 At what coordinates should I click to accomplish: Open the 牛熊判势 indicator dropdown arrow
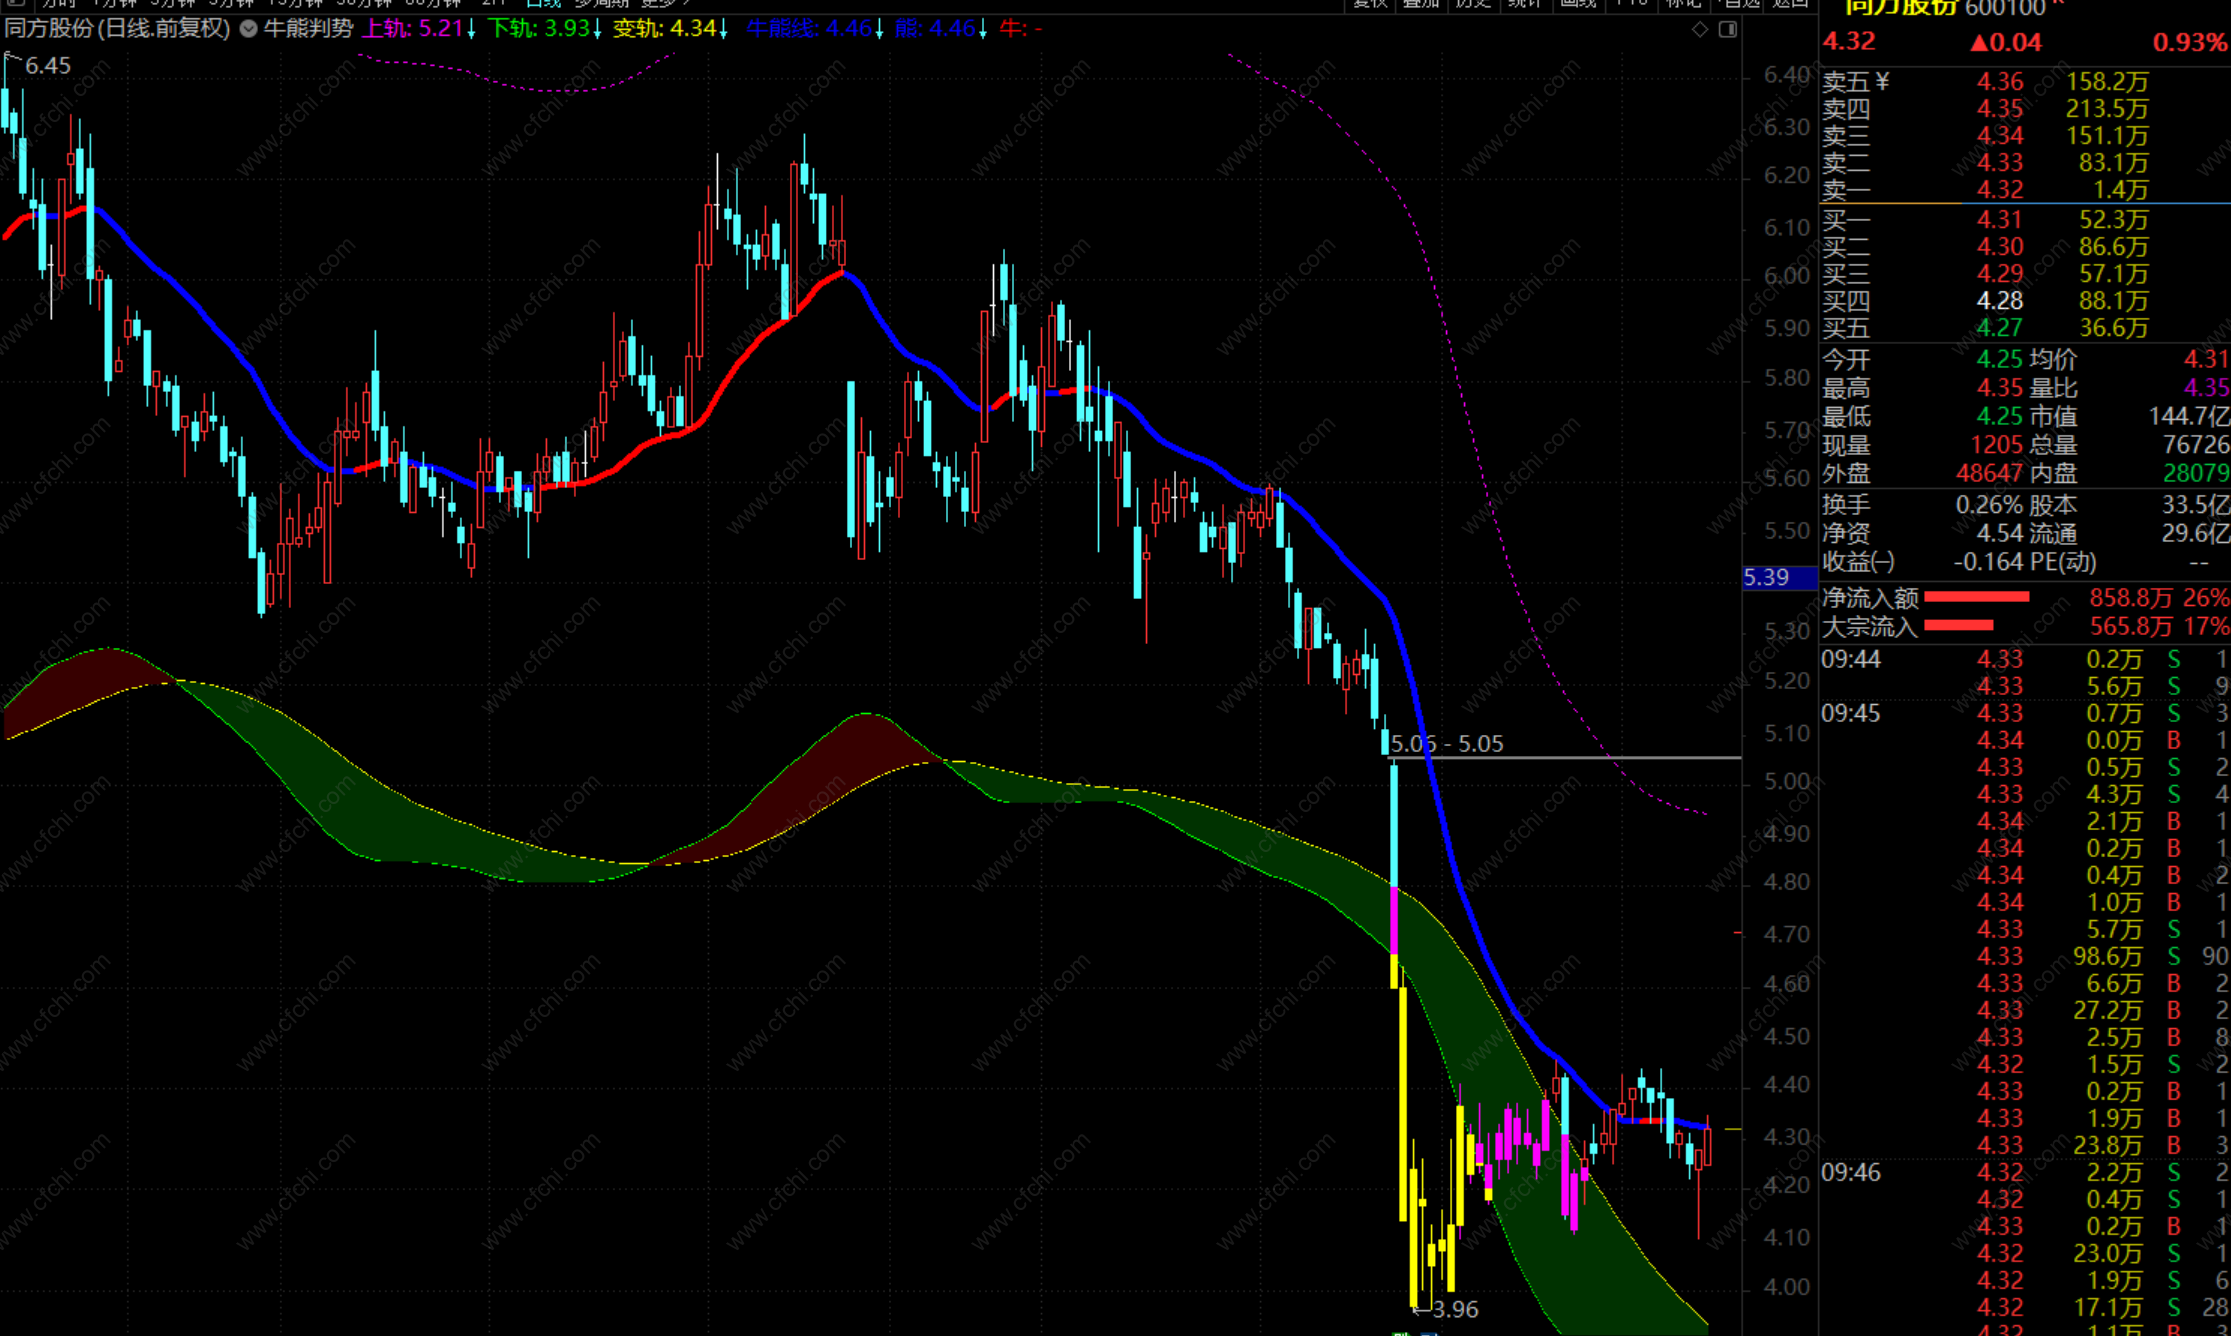pyautogui.click(x=248, y=29)
